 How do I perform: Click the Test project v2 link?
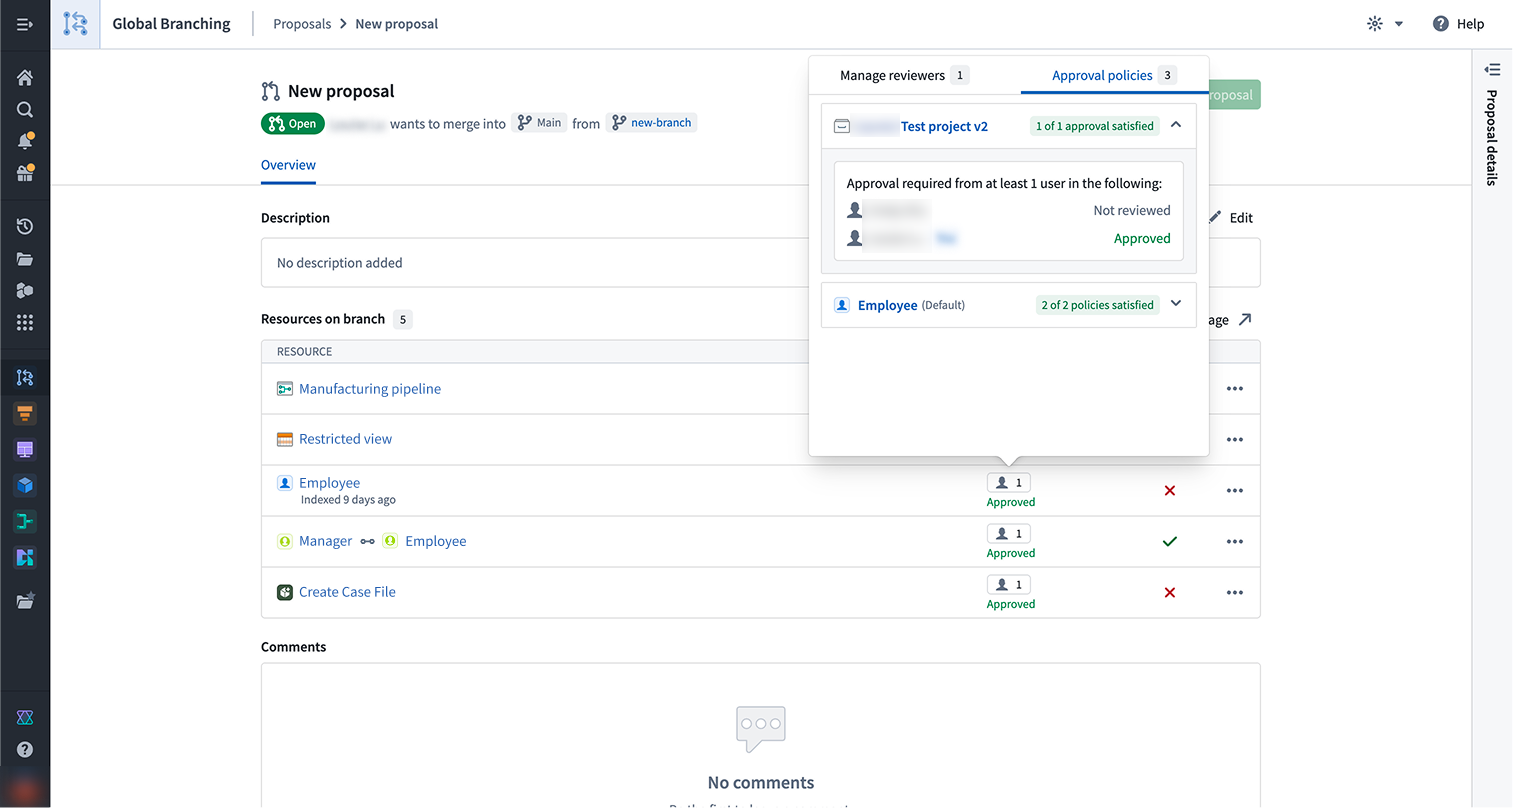[x=944, y=126]
